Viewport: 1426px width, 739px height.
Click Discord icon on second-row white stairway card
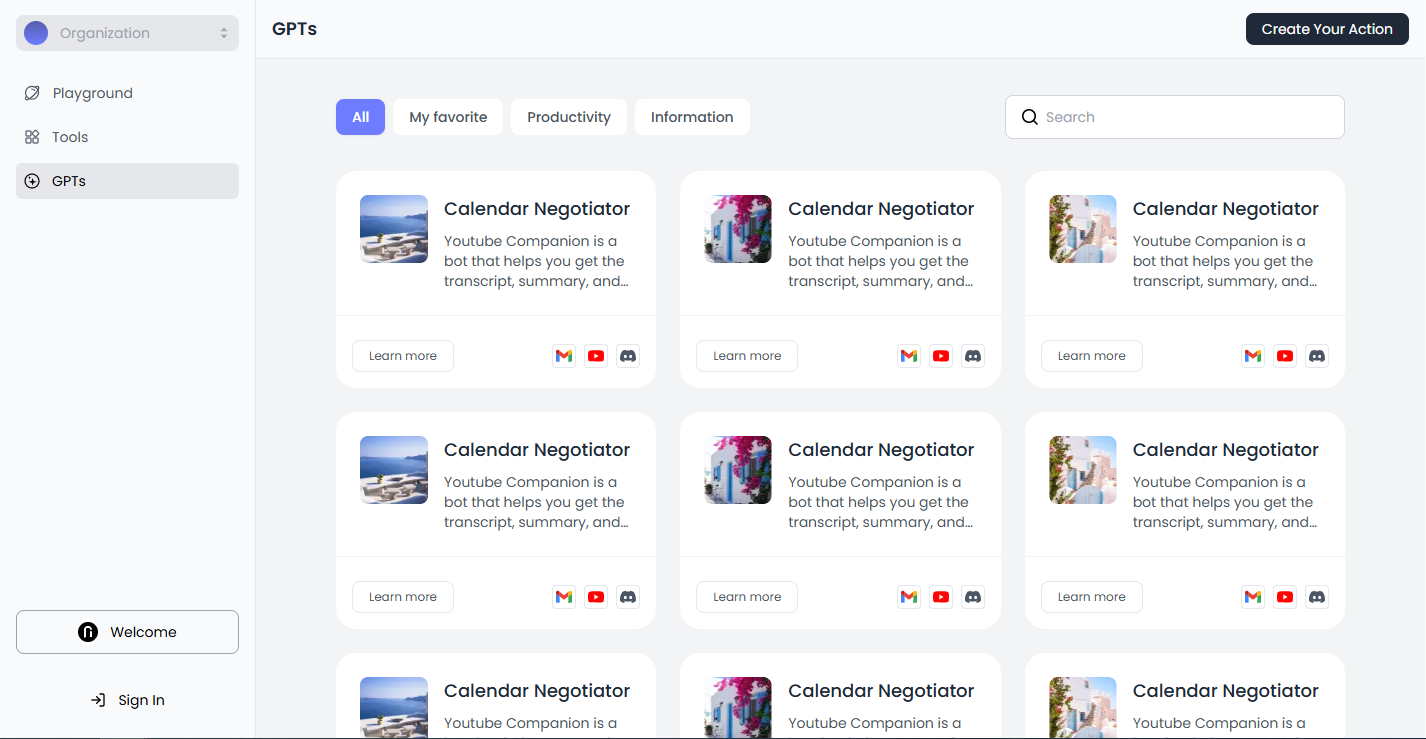[1317, 597]
